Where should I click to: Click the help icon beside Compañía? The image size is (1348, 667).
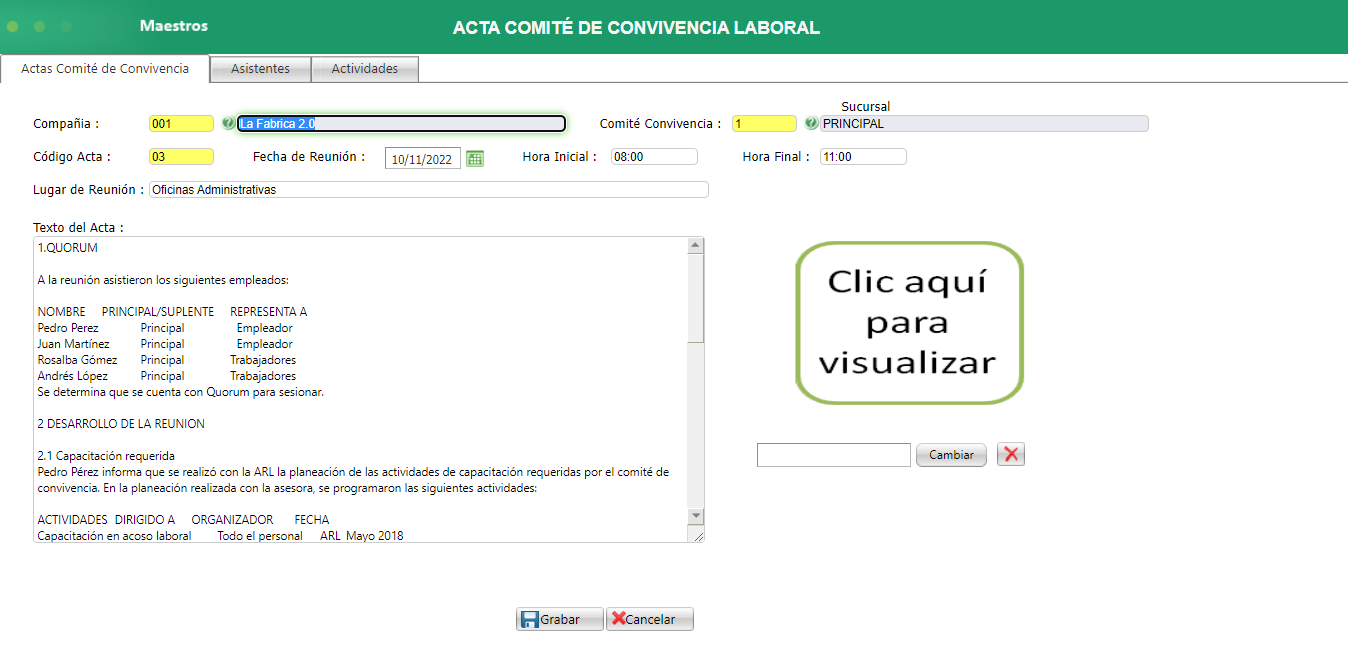[x=228, y=123]
